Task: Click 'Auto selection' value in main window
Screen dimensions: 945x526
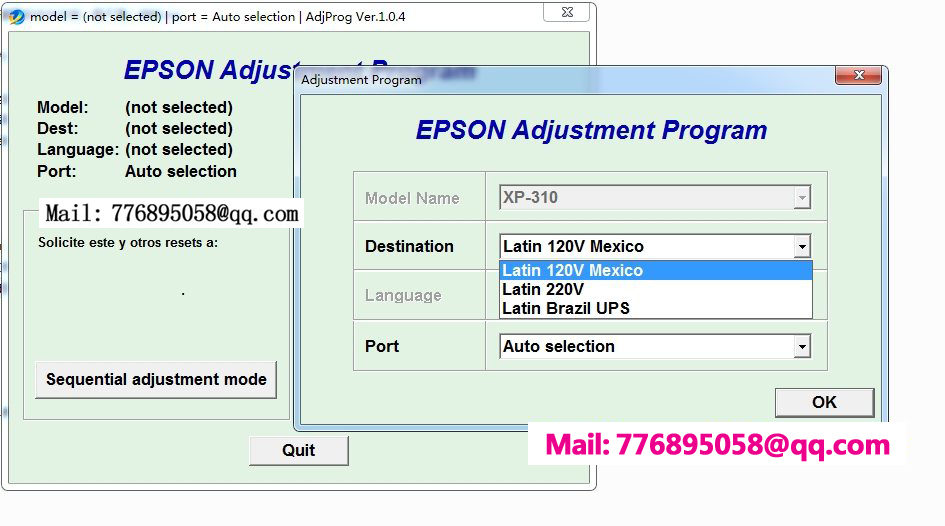Action: click(181, 171)
